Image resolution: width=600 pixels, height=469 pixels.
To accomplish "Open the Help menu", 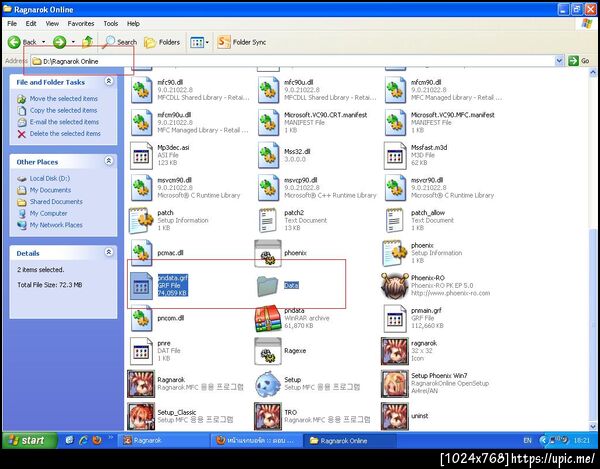I will tap(133, 24).
